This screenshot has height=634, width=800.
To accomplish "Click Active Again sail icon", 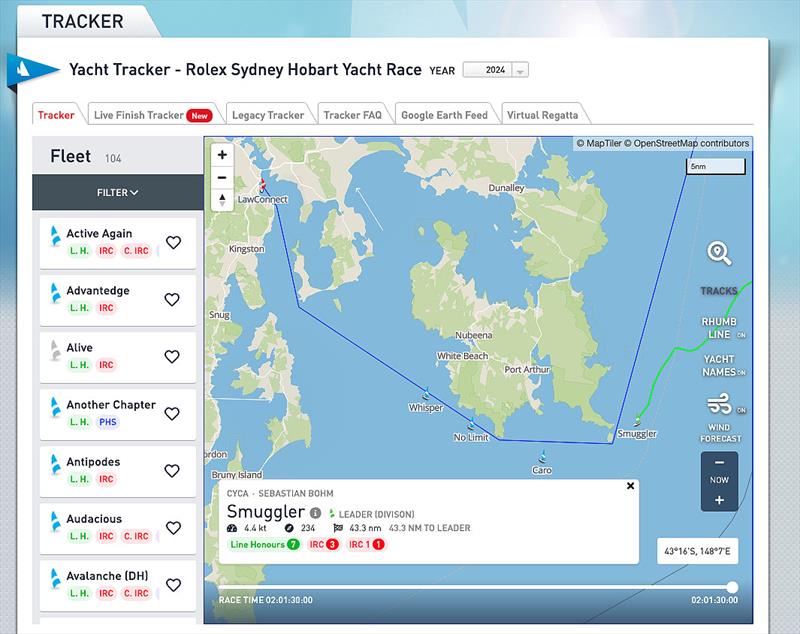I will 55,236.
